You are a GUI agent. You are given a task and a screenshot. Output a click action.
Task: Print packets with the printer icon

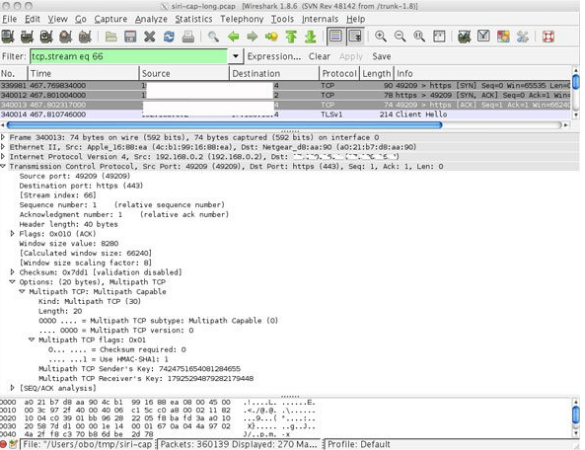(x=188, y=37)
